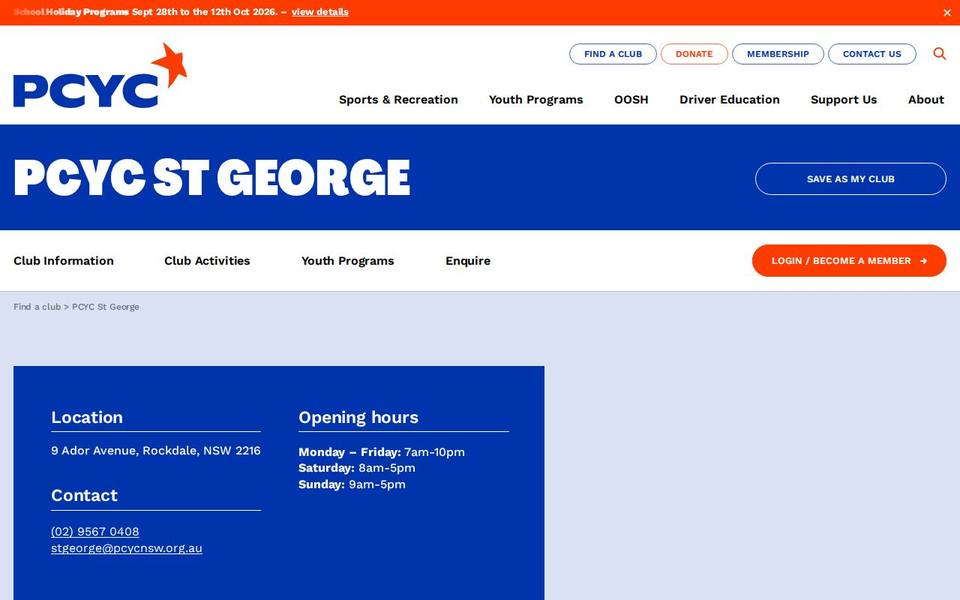Click the PCYC ST GEORGE page heading
Viewport: 960px width, 600px height.
tap(212, 178)
